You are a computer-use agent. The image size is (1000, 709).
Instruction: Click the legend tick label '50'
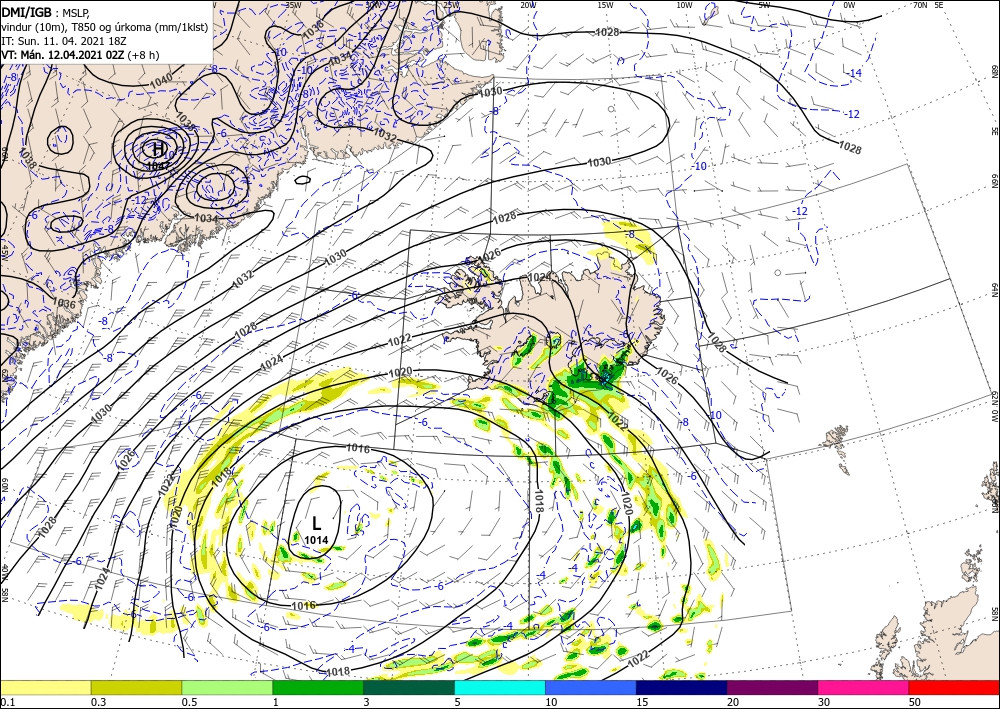pyautogui.click(x=915, y=702)
